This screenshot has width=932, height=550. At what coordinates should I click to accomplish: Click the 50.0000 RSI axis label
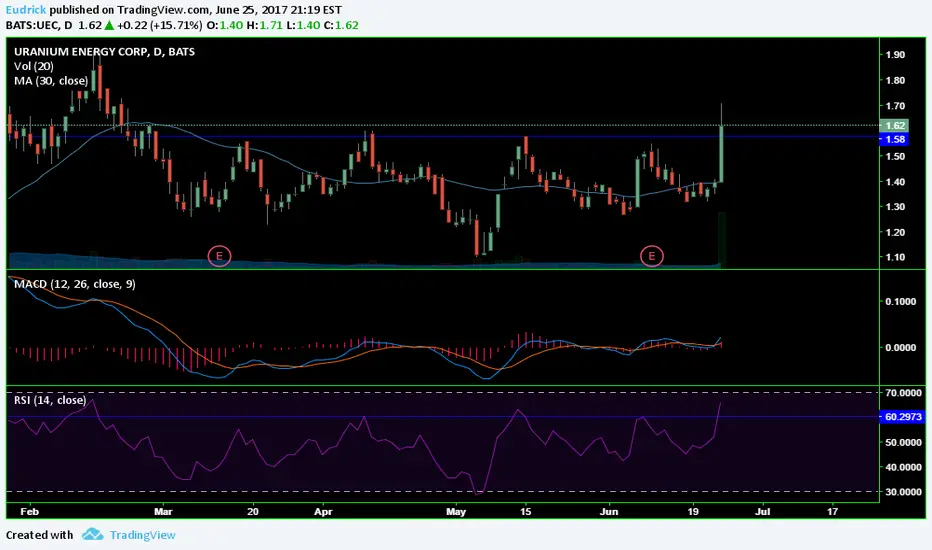[x=903, y=442]
